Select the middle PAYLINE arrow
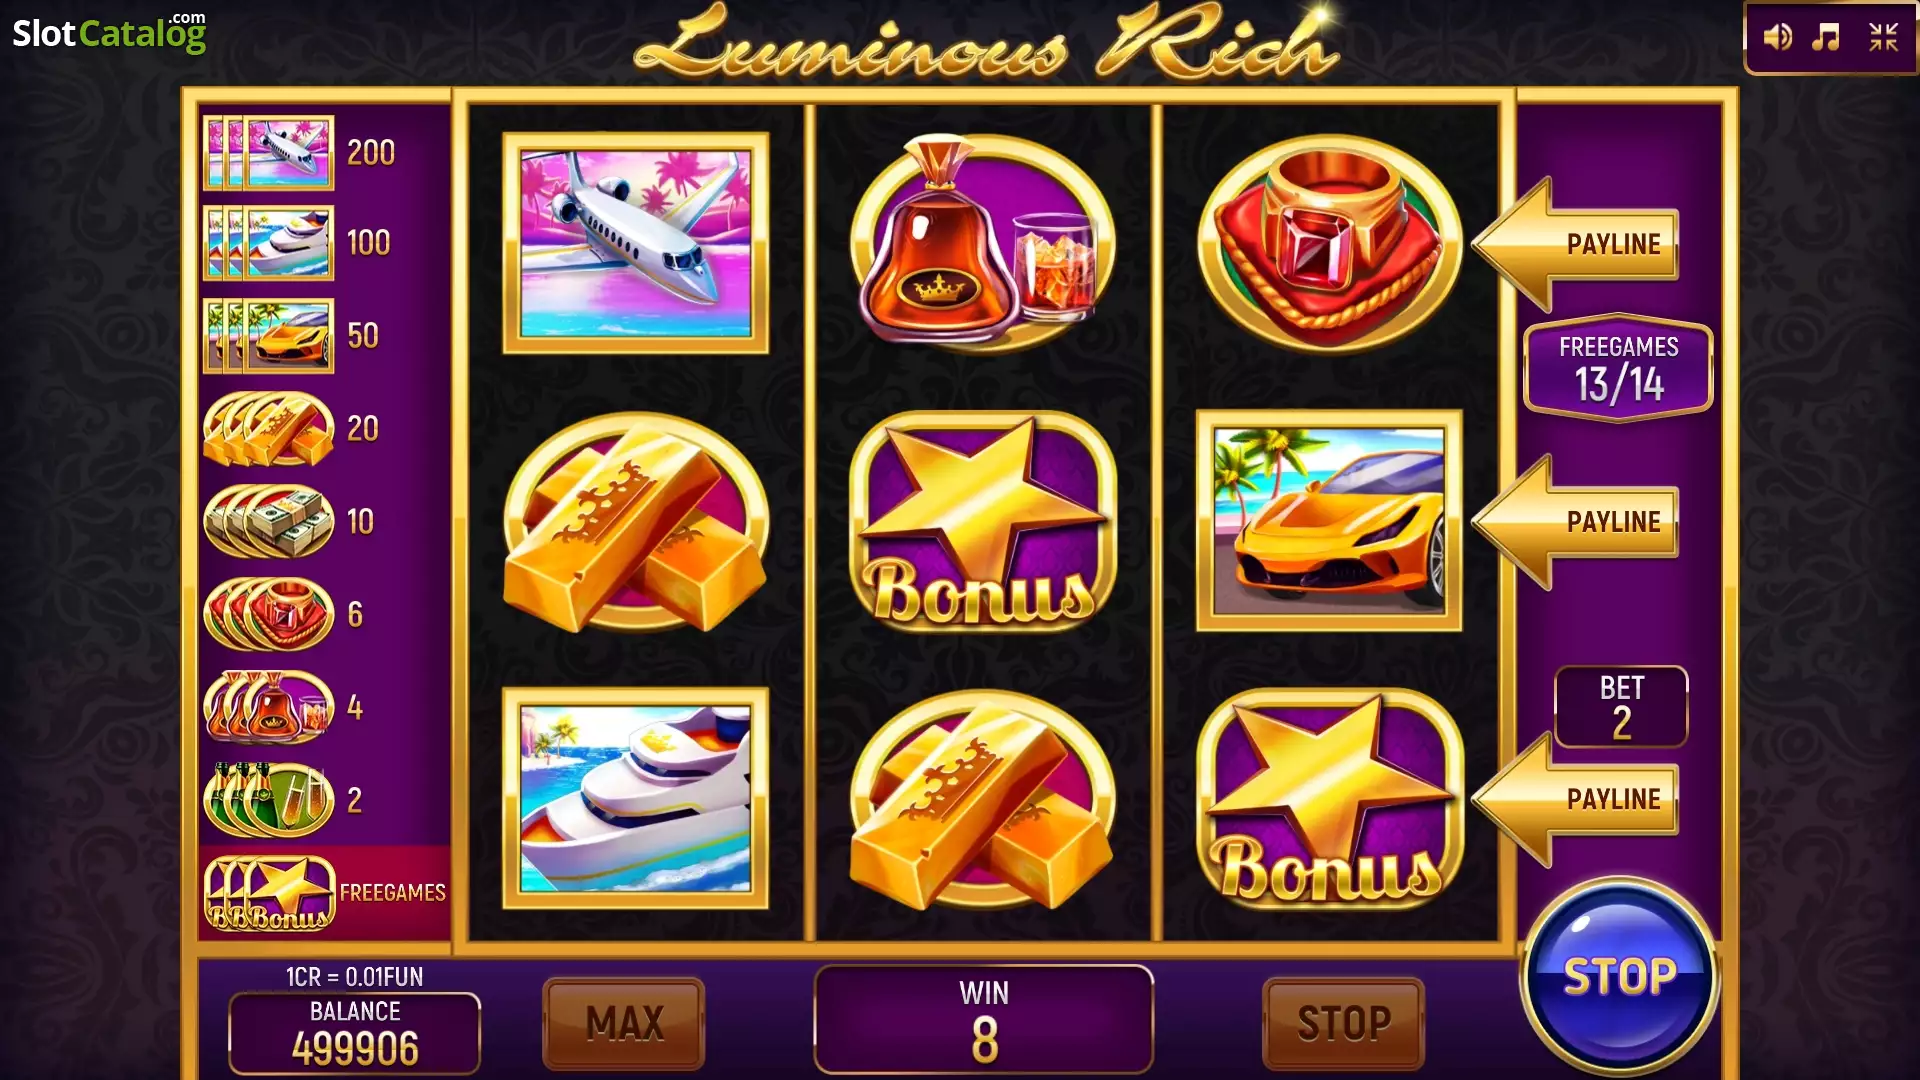1920x1080 pixels. coord(1575,521)
